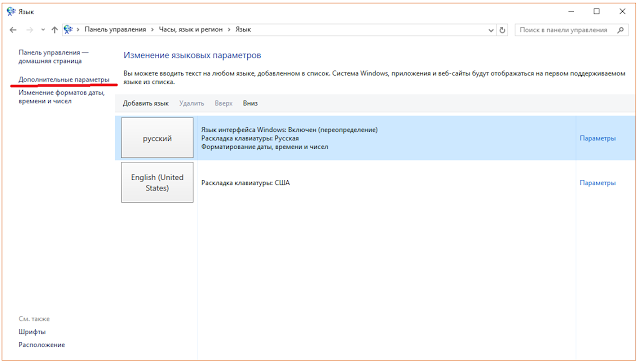Screen dimensions: 640x364
Task: Open Параметры for русский language
Action: (598, 138)
